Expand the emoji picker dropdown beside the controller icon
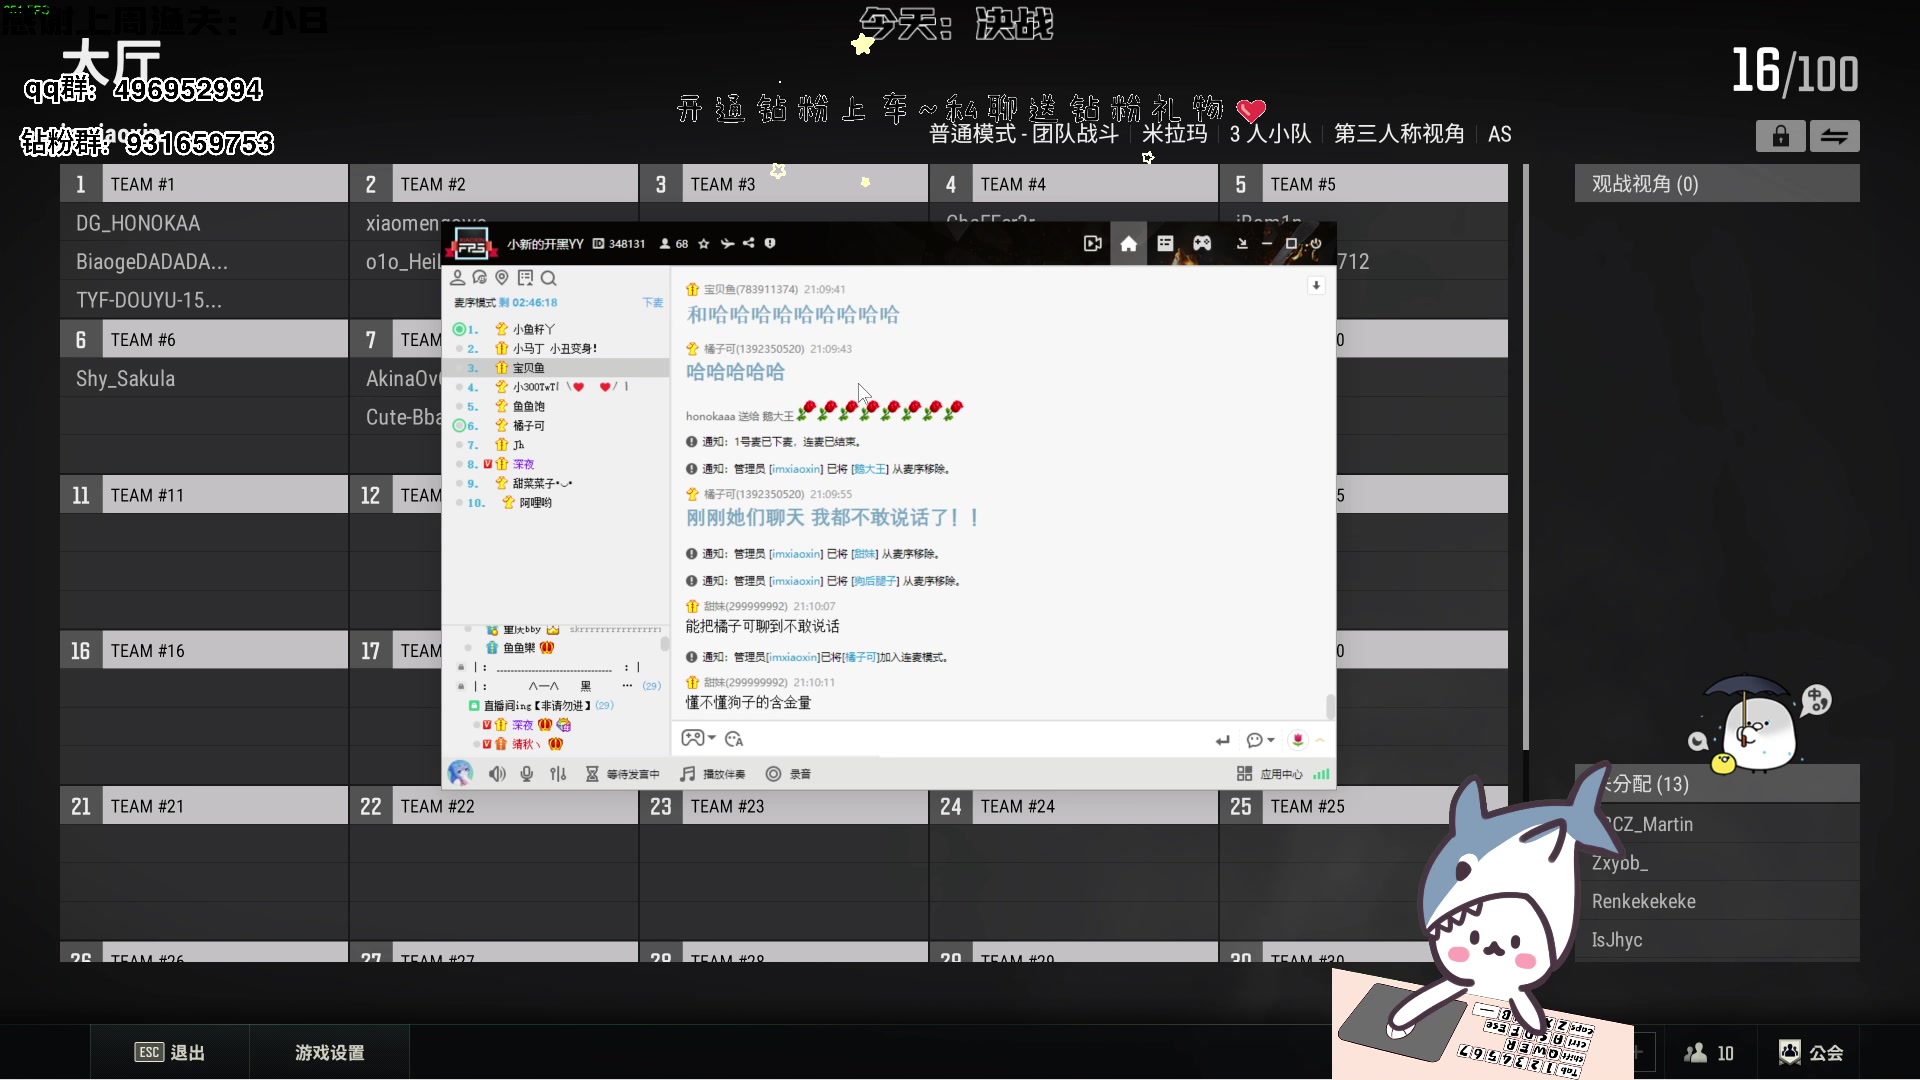The width and height of the screenshot is (1920, 1080). (x=710, y=739)
